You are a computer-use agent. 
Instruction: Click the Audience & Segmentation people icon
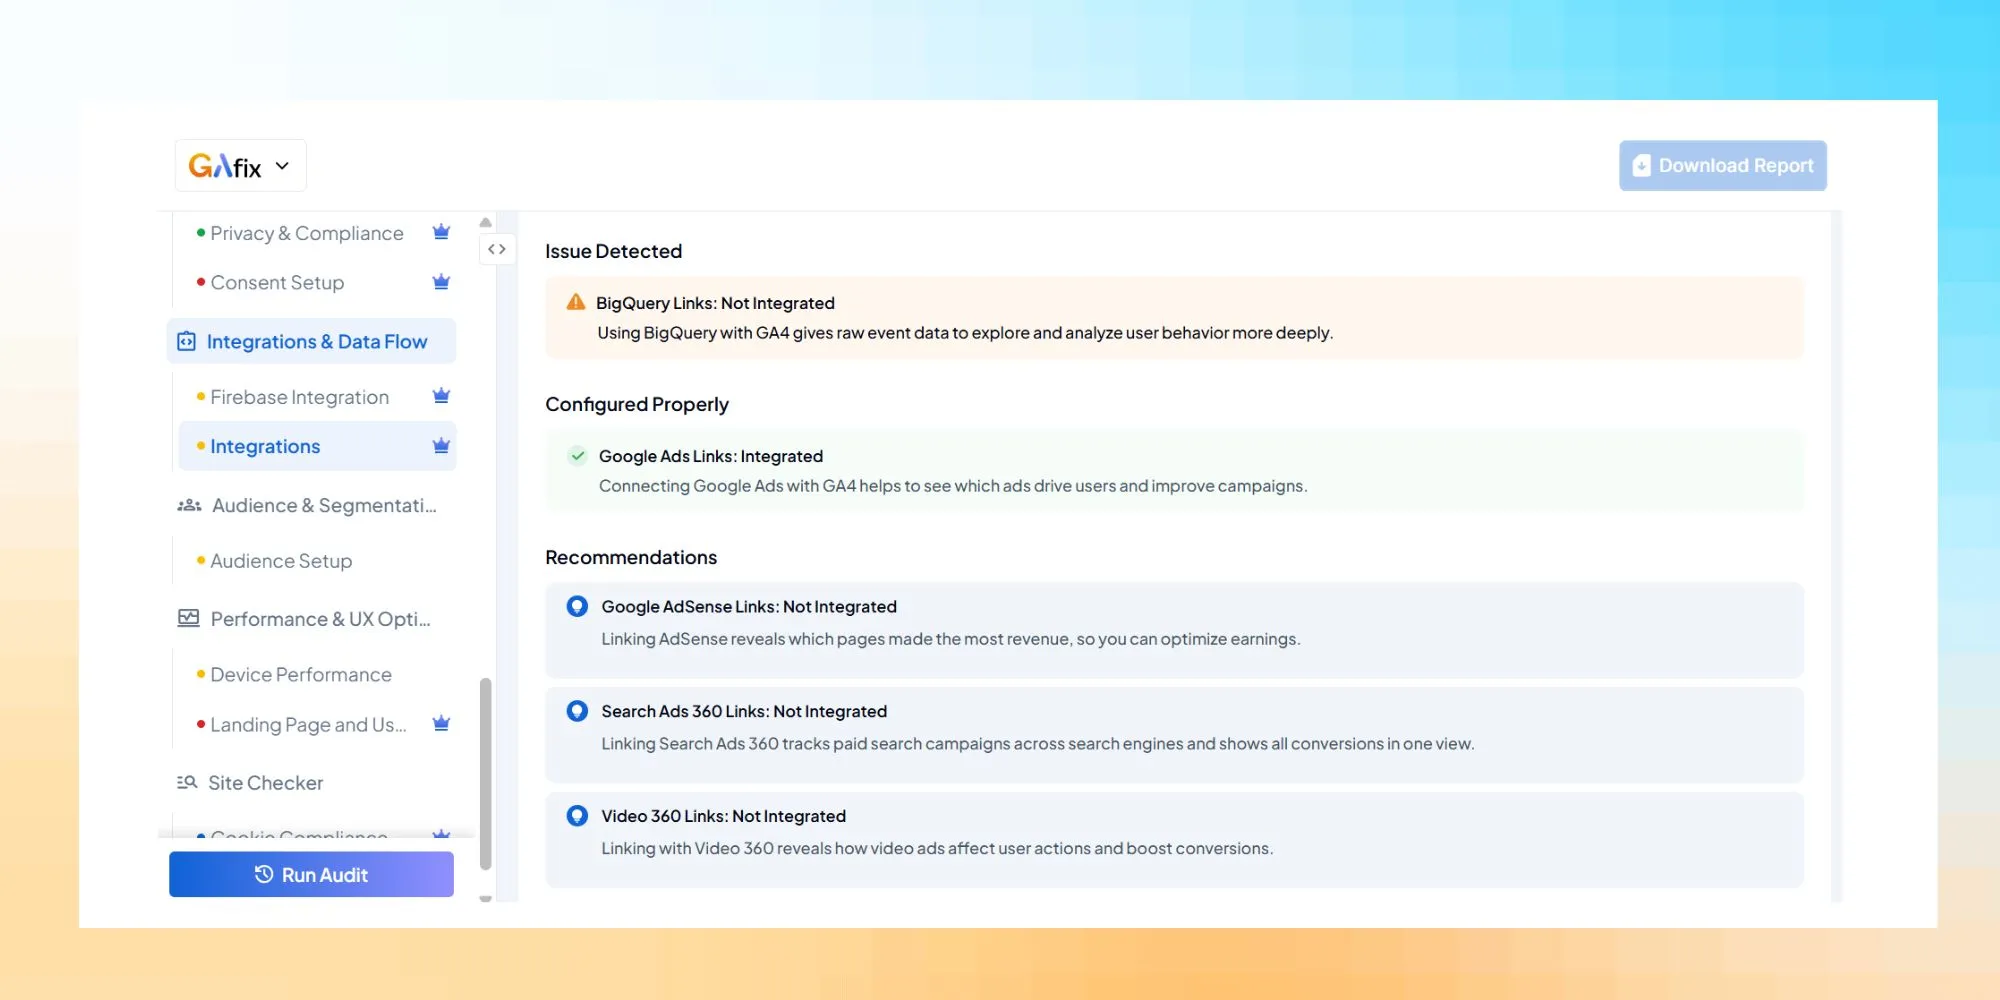(188, 505)
